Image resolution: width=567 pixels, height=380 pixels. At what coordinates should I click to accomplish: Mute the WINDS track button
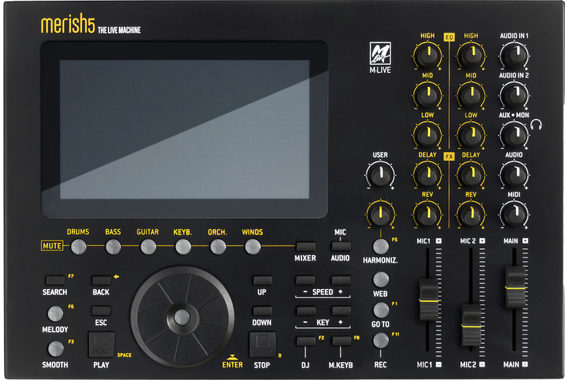click(x=253, y=247)
